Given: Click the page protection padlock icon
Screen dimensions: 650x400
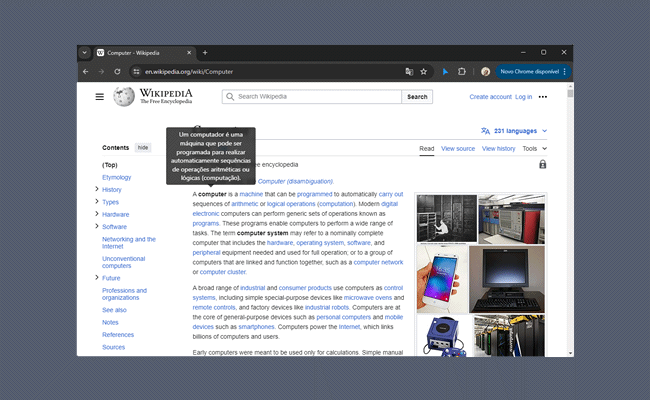Looking at the screenshot, I should tap(543, 165).
